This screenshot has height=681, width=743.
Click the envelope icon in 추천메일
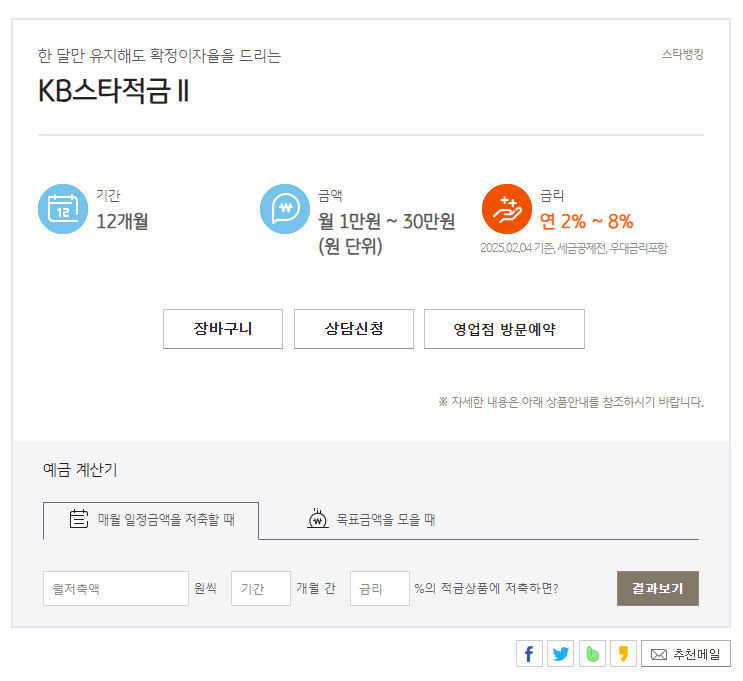tap(659, 655)
